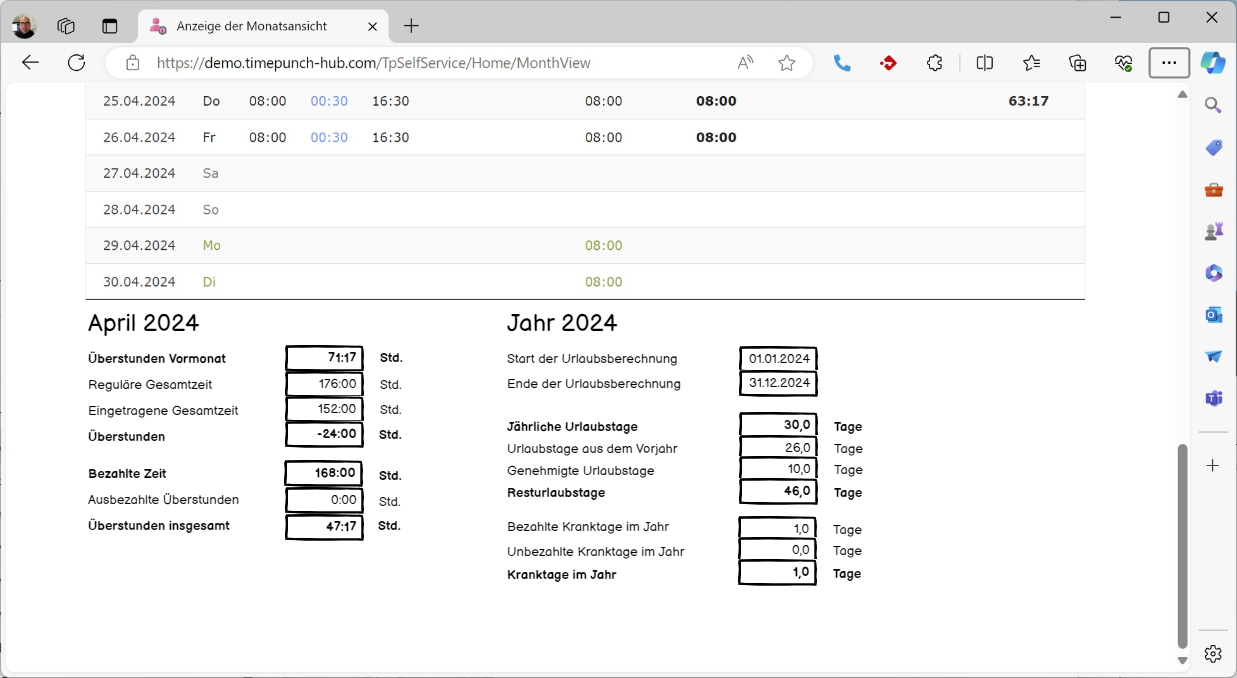Screen dimensions: 1237x678
Task: Open the Extensions puzzle icon
Action: point(934,63)
